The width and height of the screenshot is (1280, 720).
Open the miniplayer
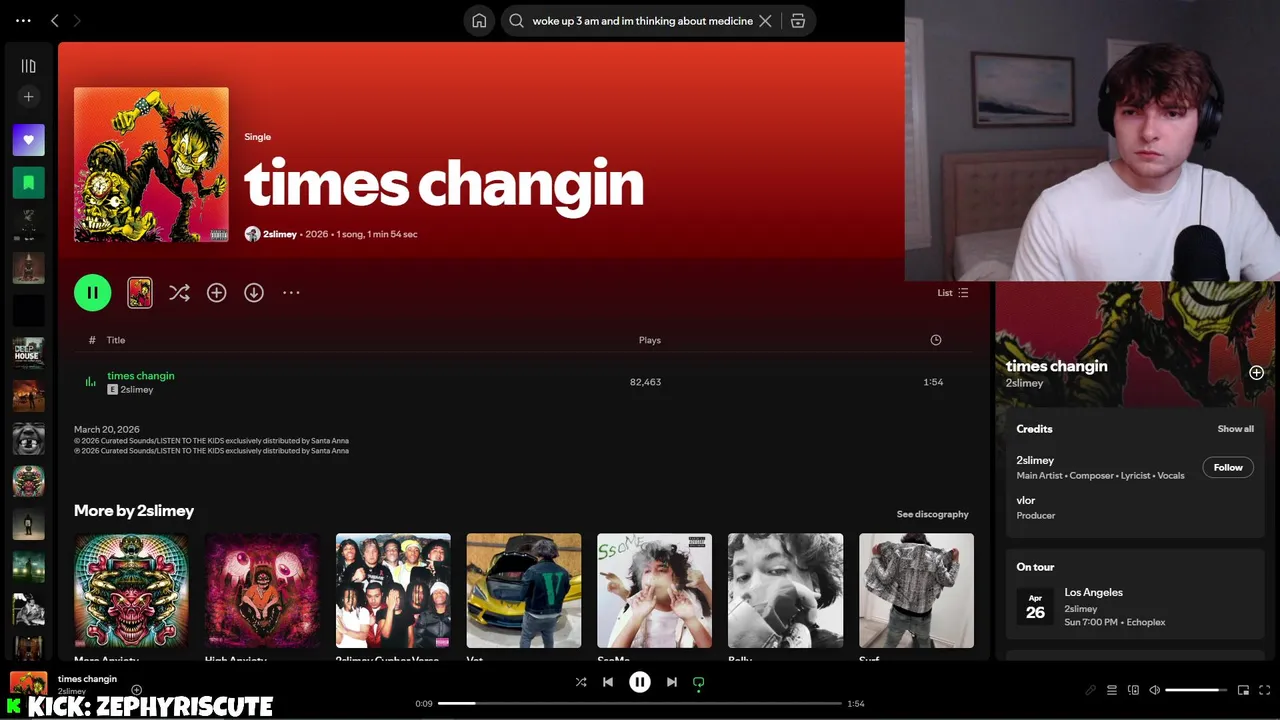[x=1243, y=690]
